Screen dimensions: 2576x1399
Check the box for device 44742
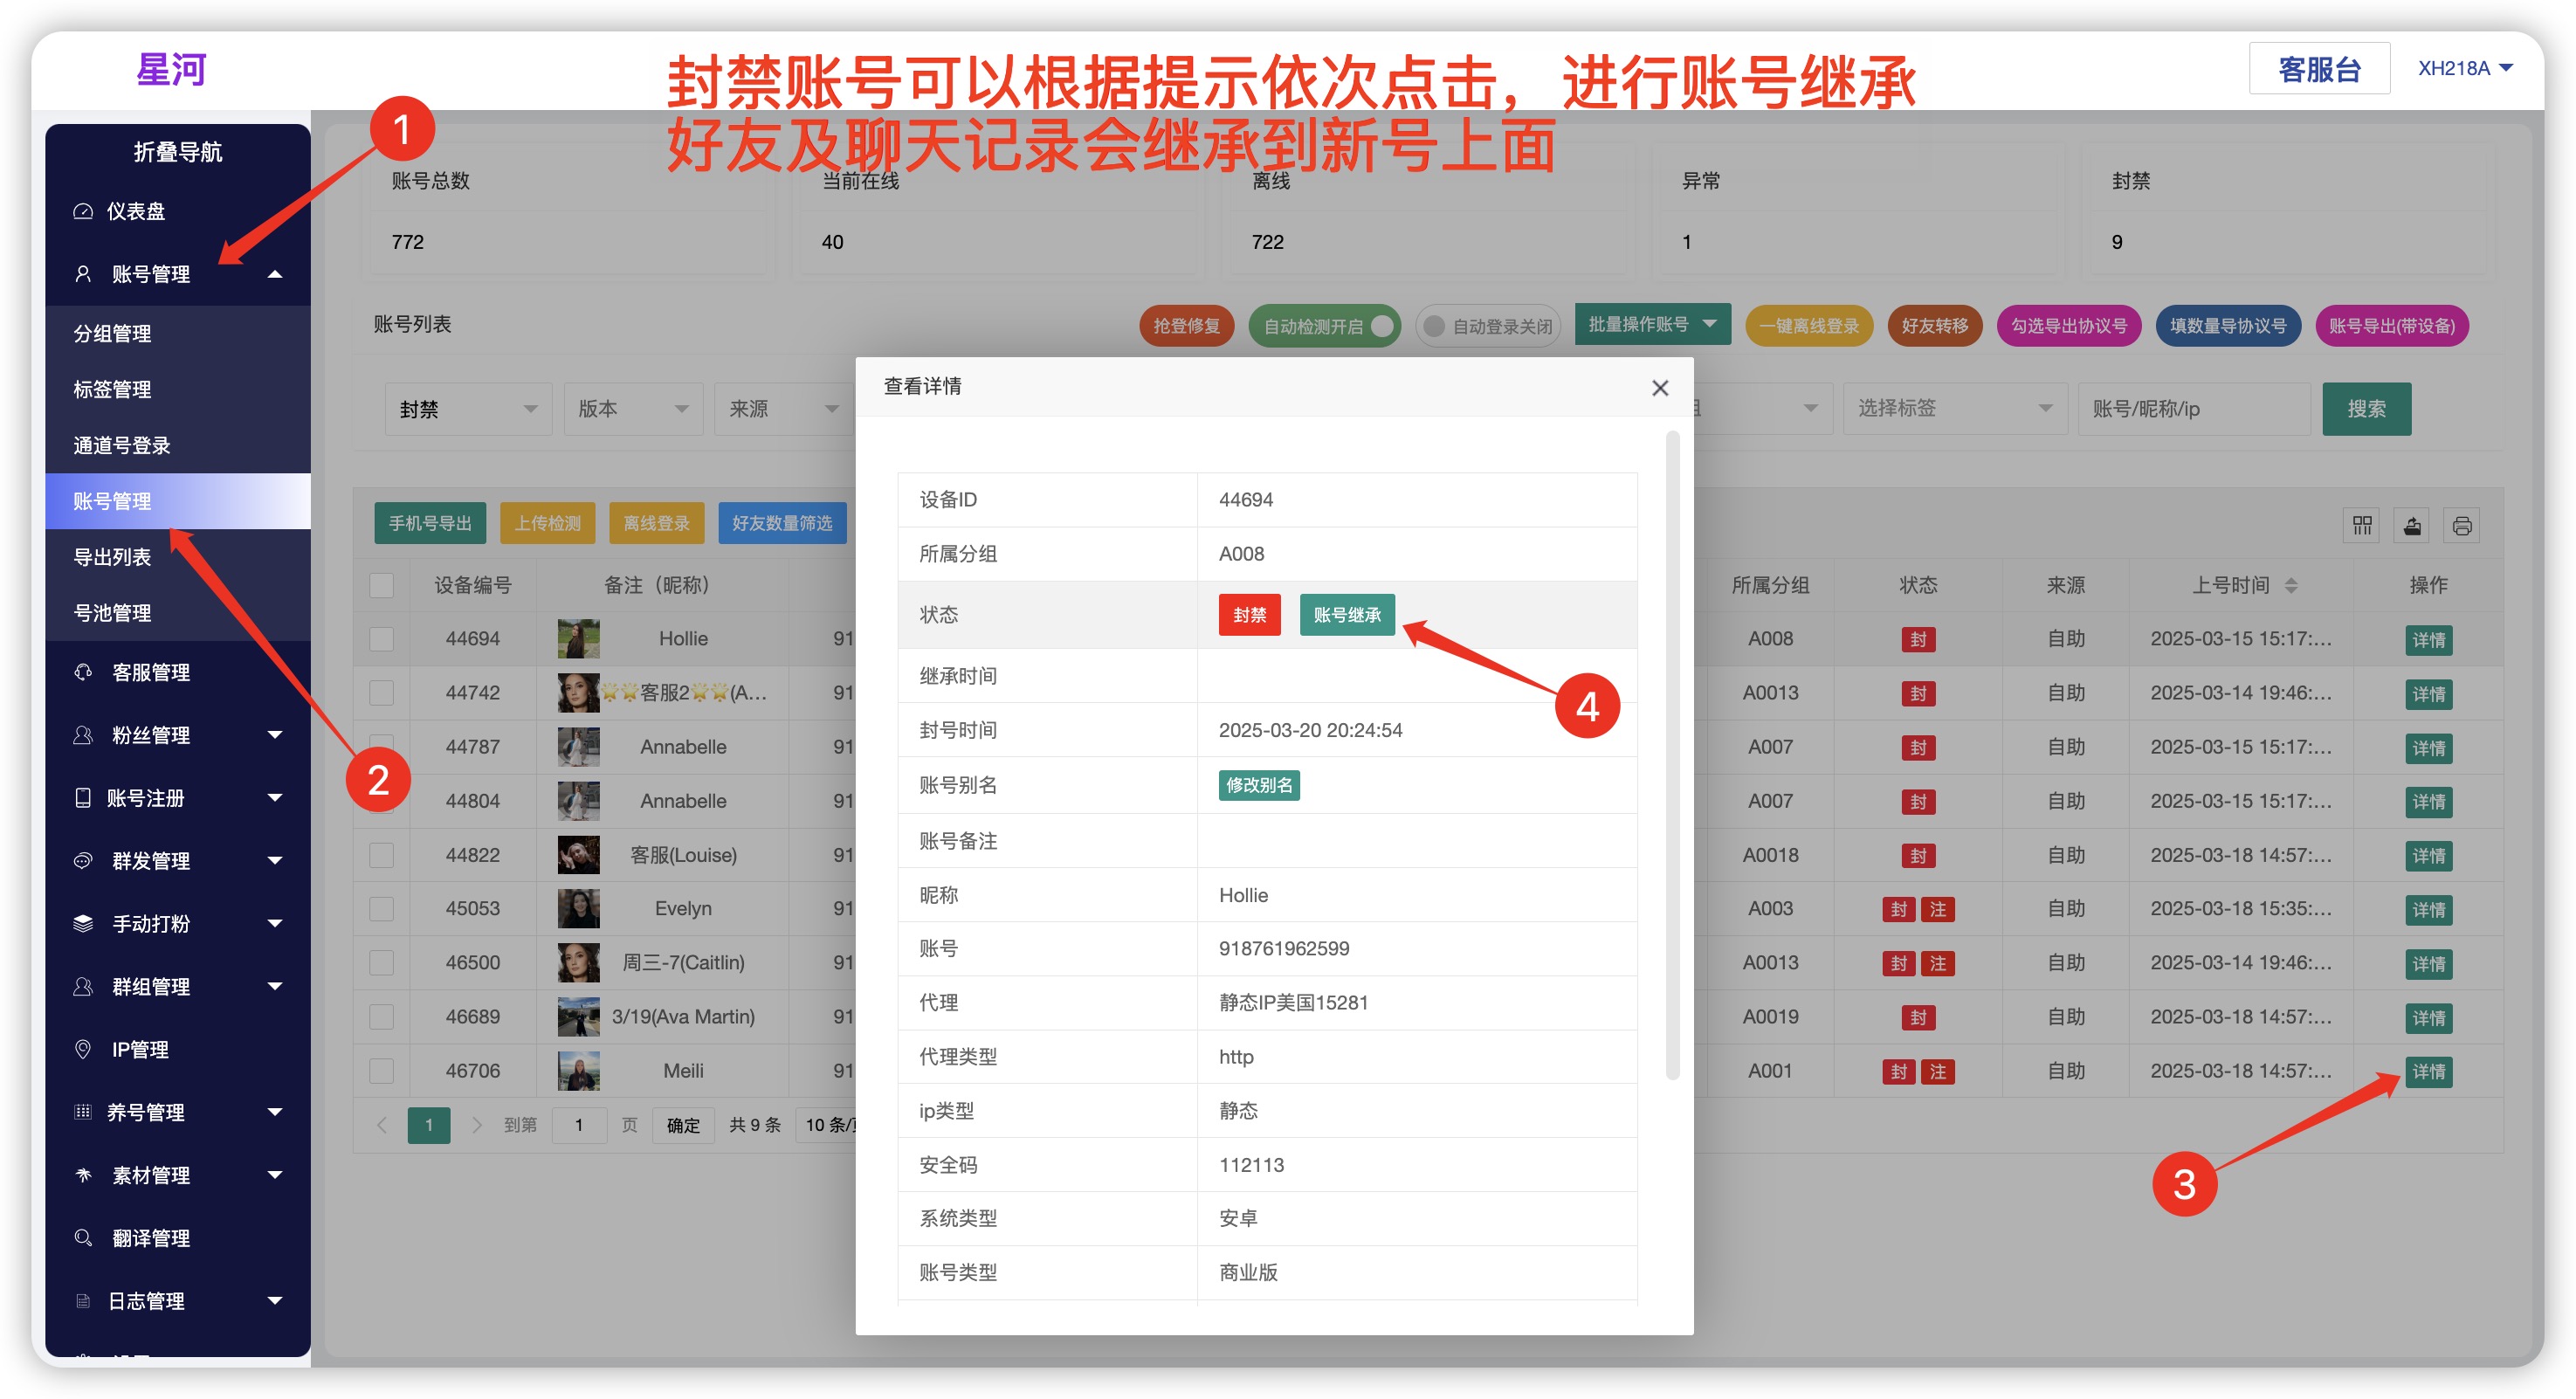(381, 692)
